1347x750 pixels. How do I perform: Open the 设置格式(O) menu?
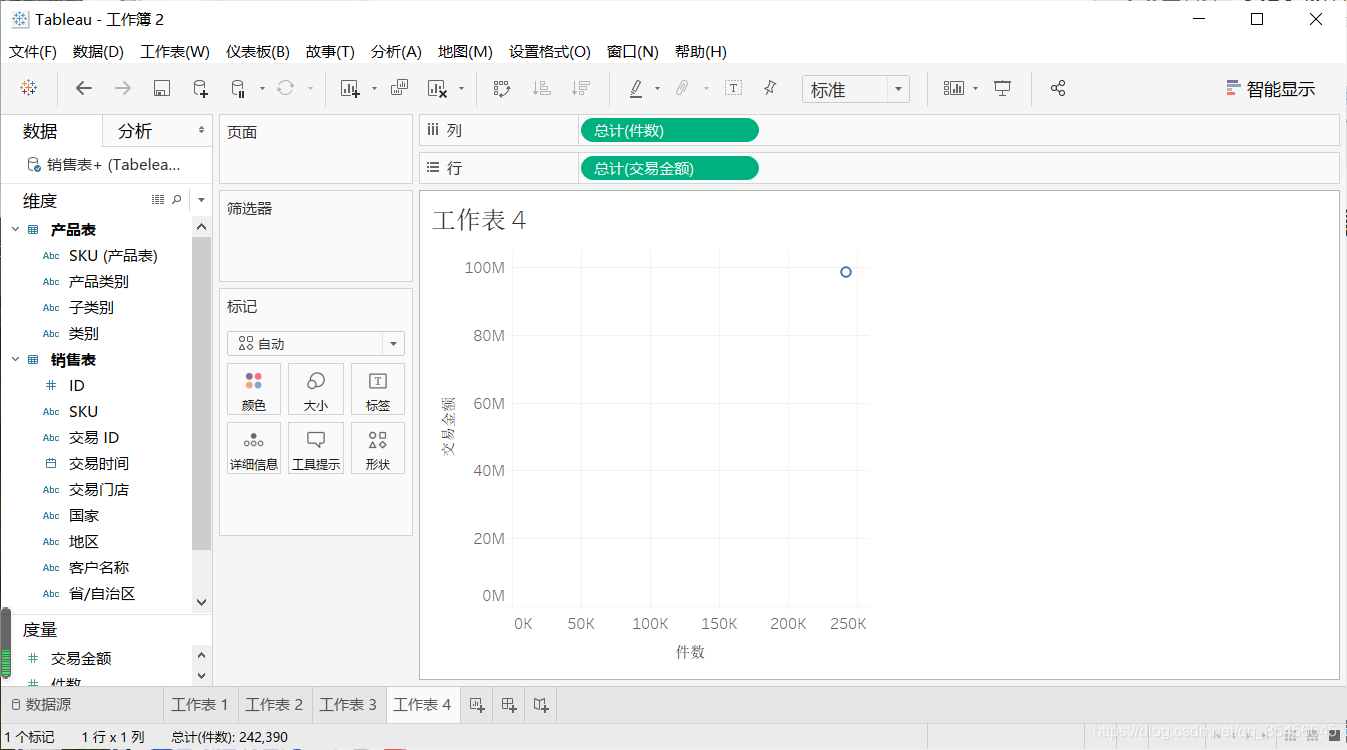[x=550, y=52]
